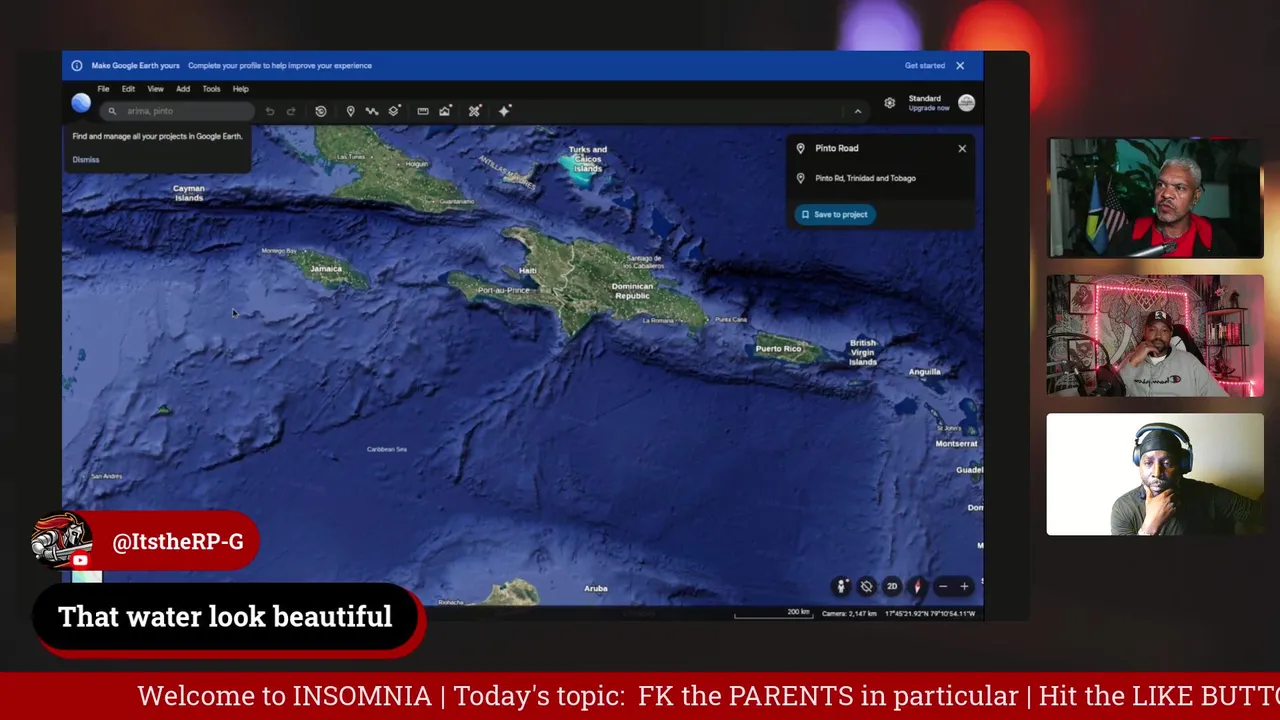Open the Add menu
This screenshot has width=1280, height=720.
point(183,89)
